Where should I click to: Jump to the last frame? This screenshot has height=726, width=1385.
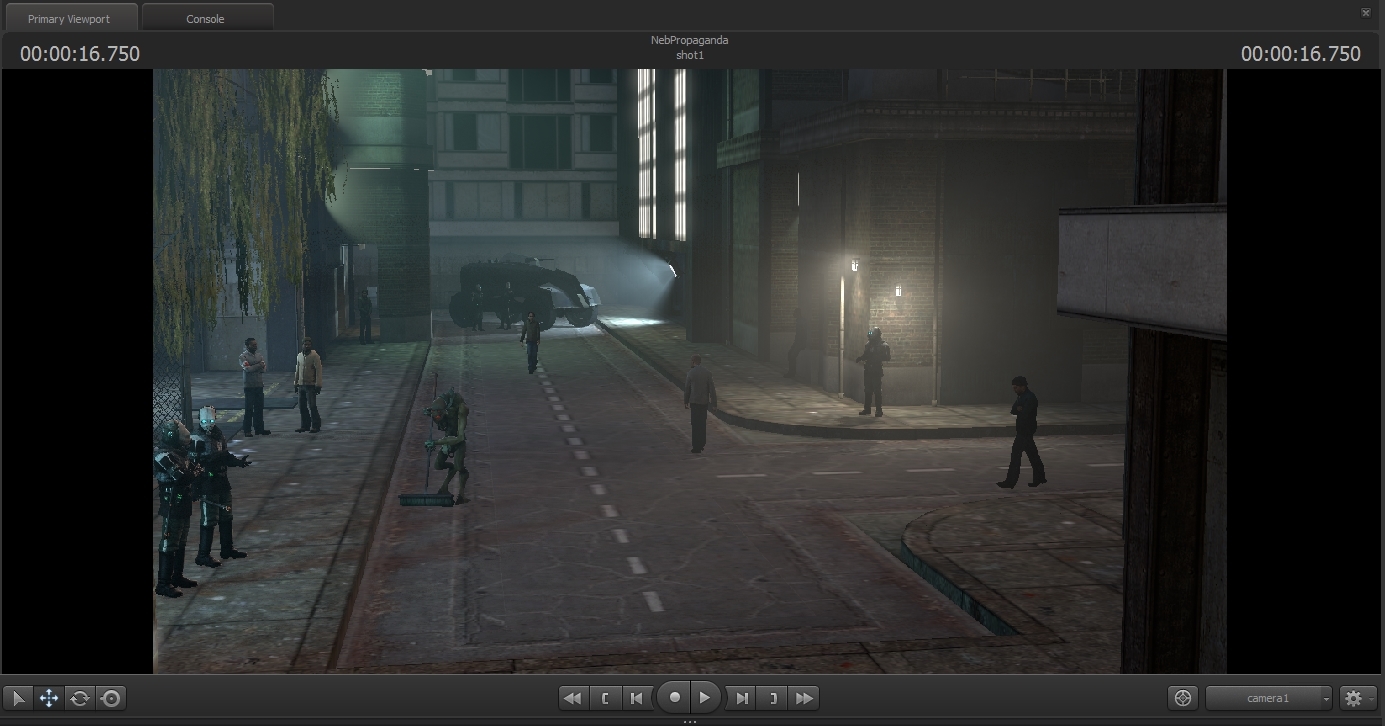click(x=805, y=698)
